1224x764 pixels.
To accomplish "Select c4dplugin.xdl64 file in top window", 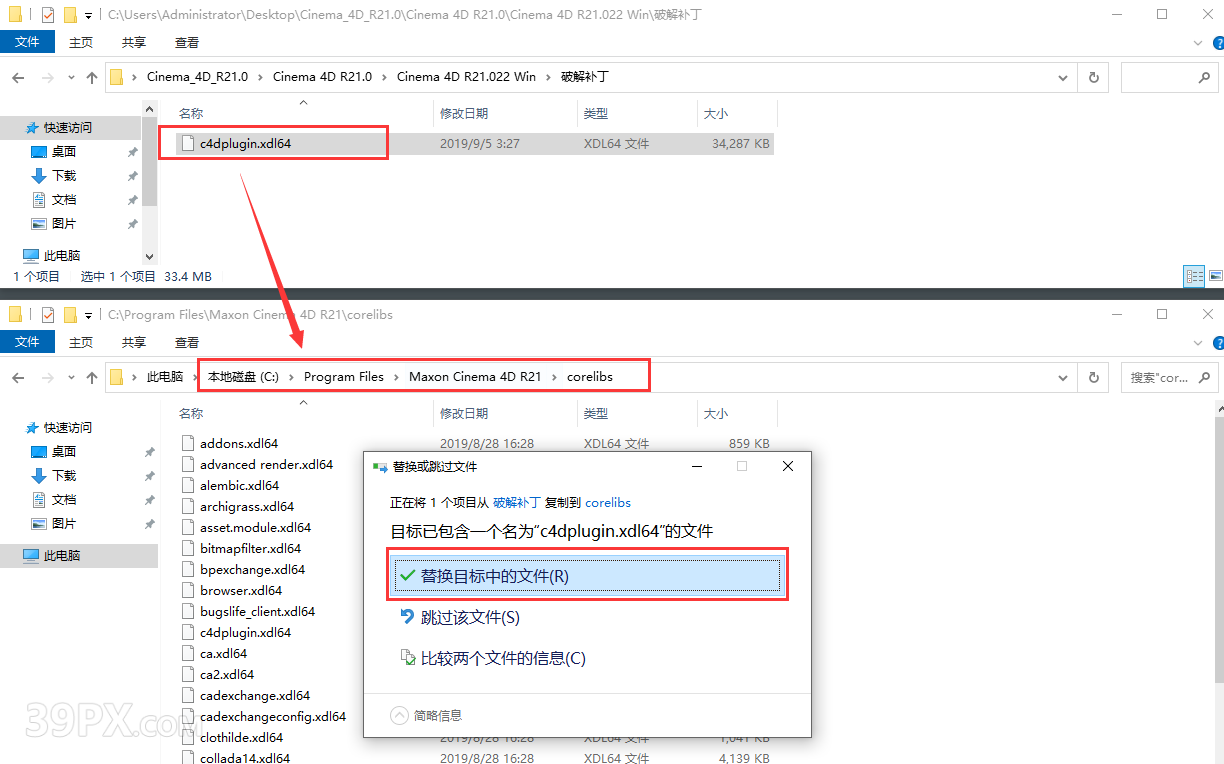I will click(x=245, y=143).
